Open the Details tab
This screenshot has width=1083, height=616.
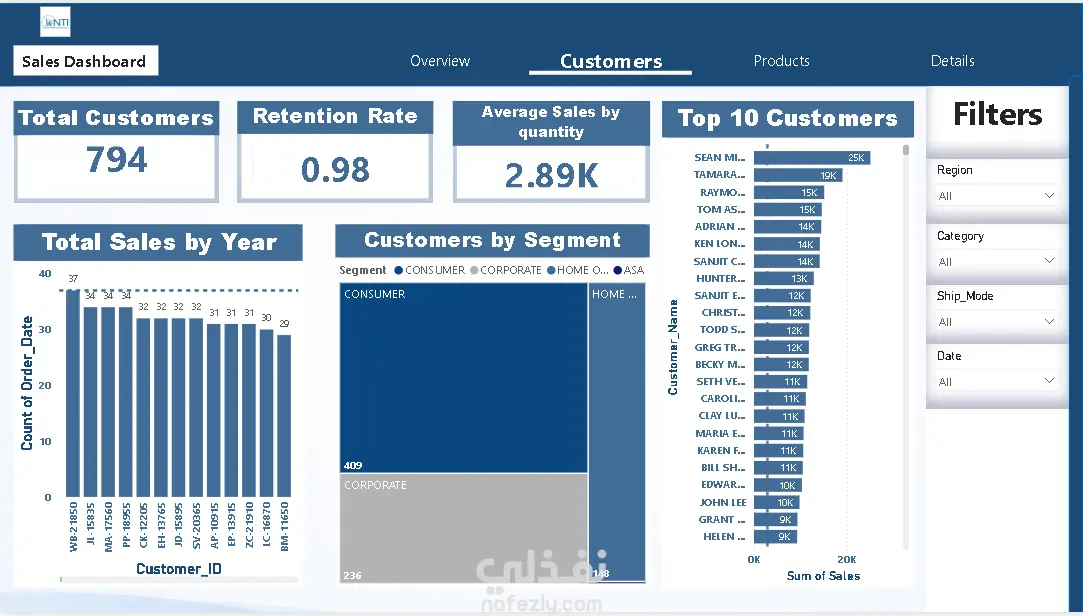pyautogui.click(x=952, y=61)
